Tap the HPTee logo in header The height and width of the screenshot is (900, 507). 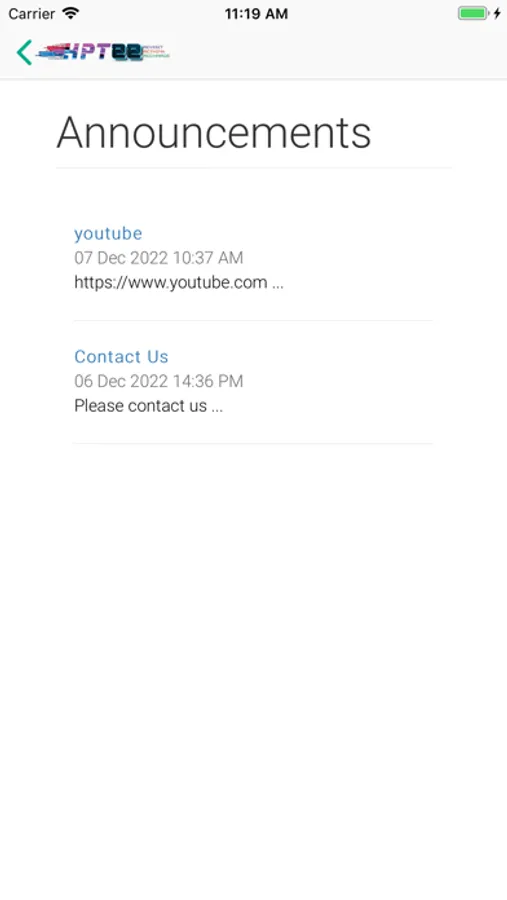click(x=102, y=52)
